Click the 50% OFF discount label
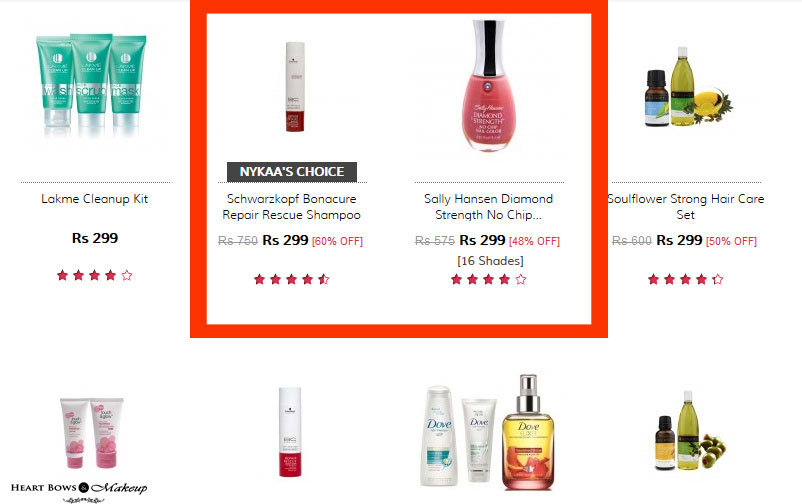Screen dimensions: 802x504 (x=731, y=241)
